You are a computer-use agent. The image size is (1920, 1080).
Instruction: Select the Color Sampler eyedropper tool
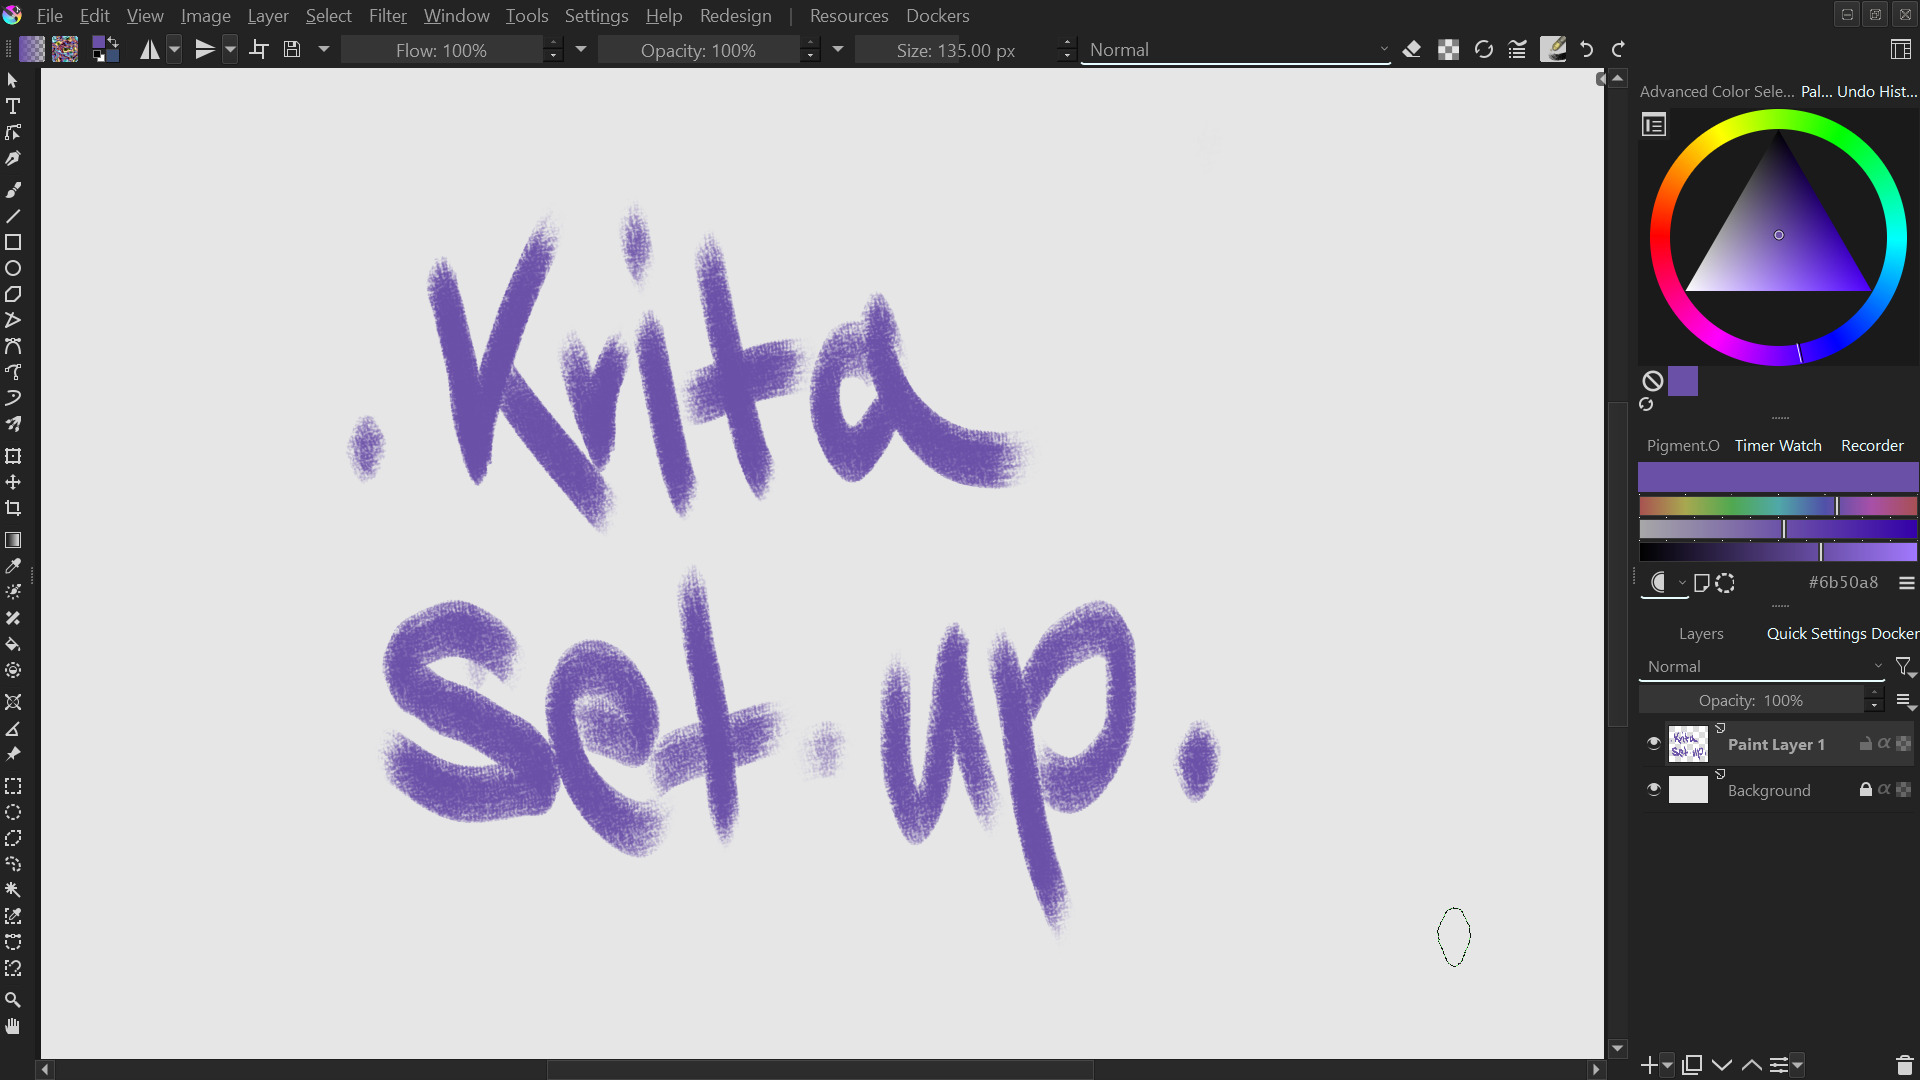point(13,566)
